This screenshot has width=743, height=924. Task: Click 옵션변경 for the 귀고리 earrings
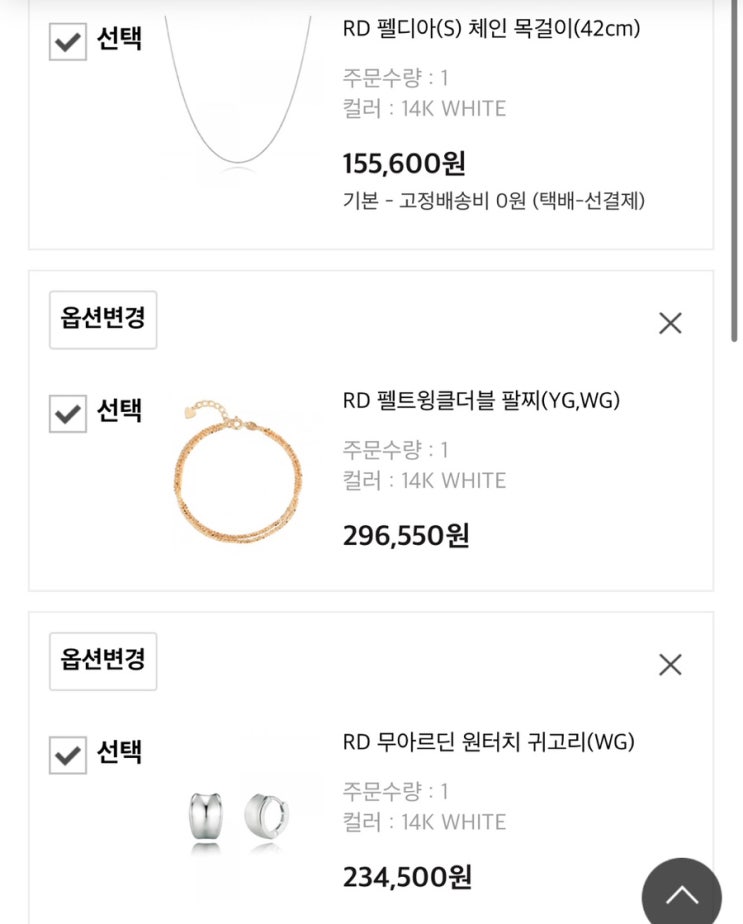tap(103, 661)
